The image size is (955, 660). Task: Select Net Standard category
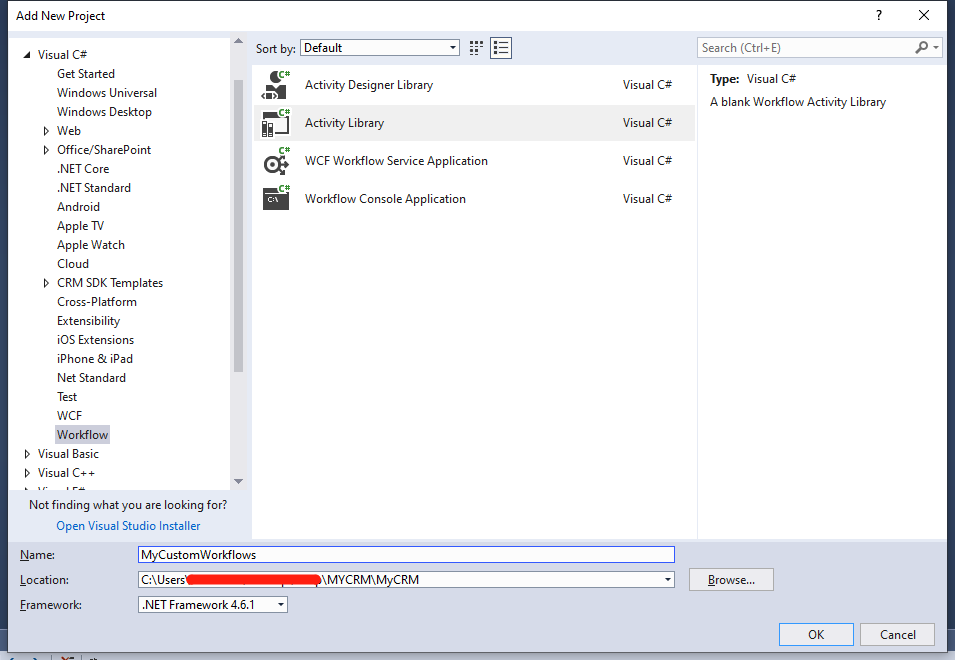pos(91,378)
